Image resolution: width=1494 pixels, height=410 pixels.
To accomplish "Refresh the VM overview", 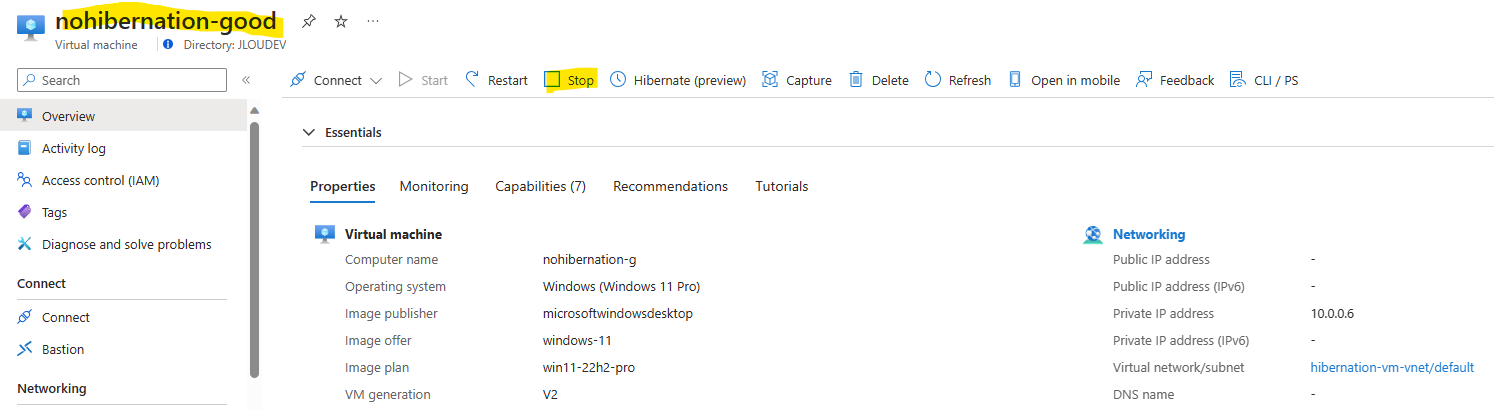I will 958,80.
